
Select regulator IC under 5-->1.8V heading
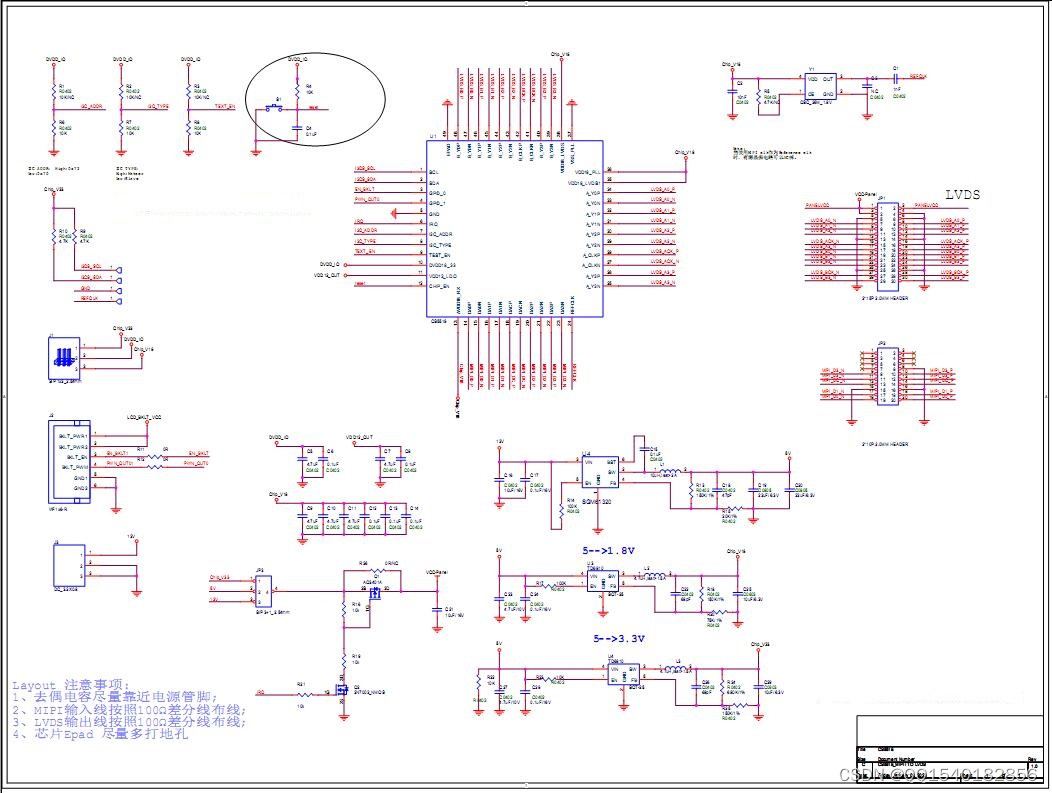(x=604, y=580)
